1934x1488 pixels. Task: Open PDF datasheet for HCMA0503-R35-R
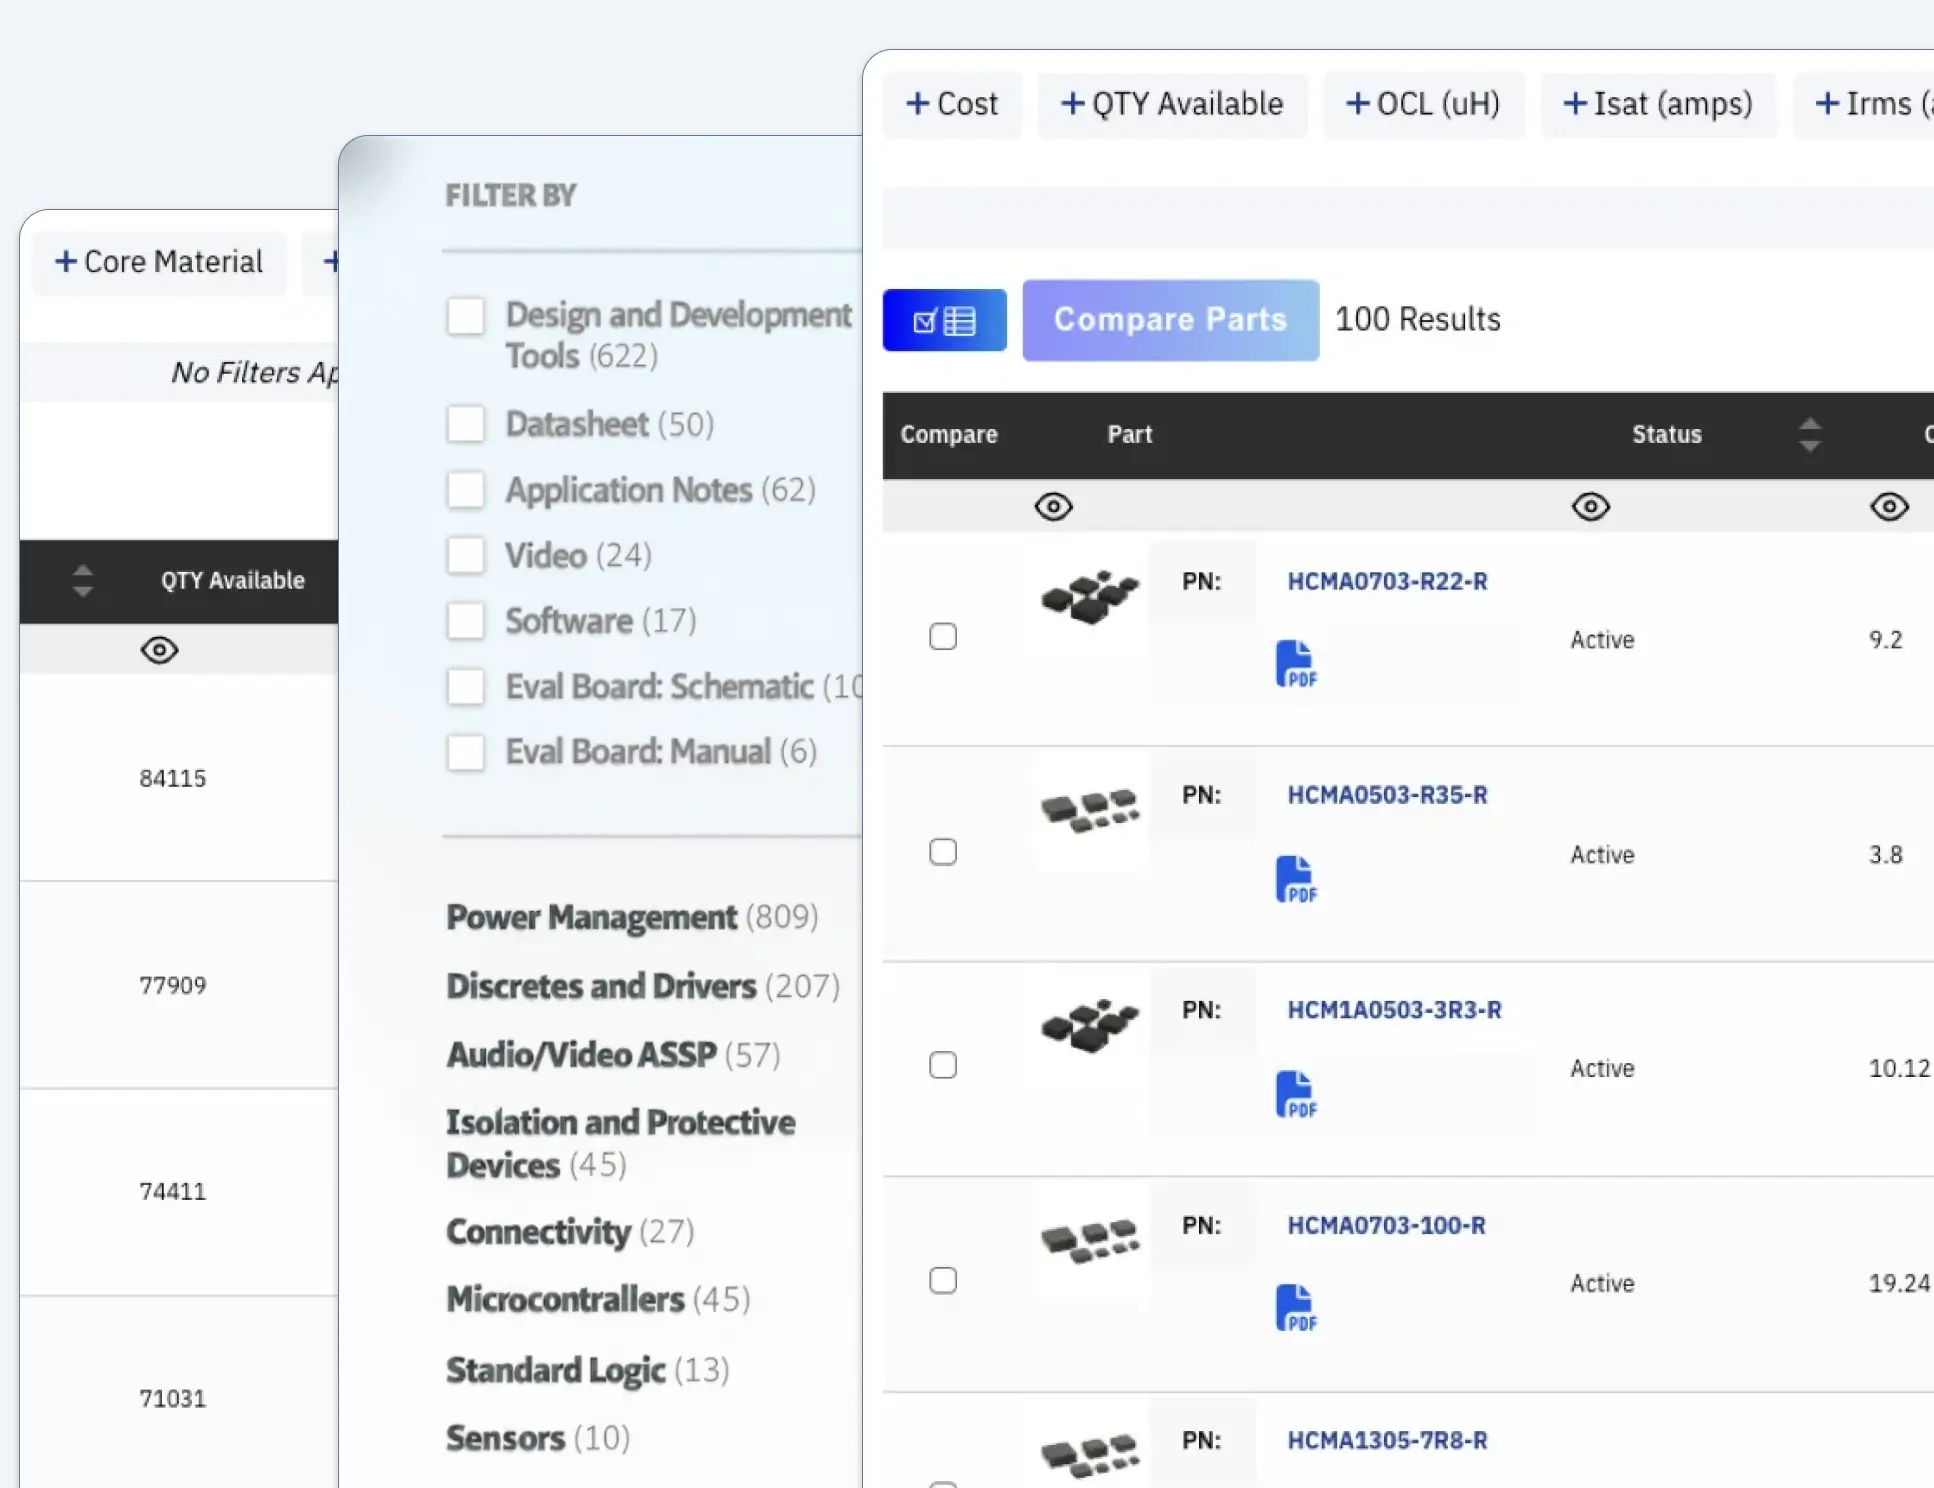pyautogui.click(x=1296, y=880)
